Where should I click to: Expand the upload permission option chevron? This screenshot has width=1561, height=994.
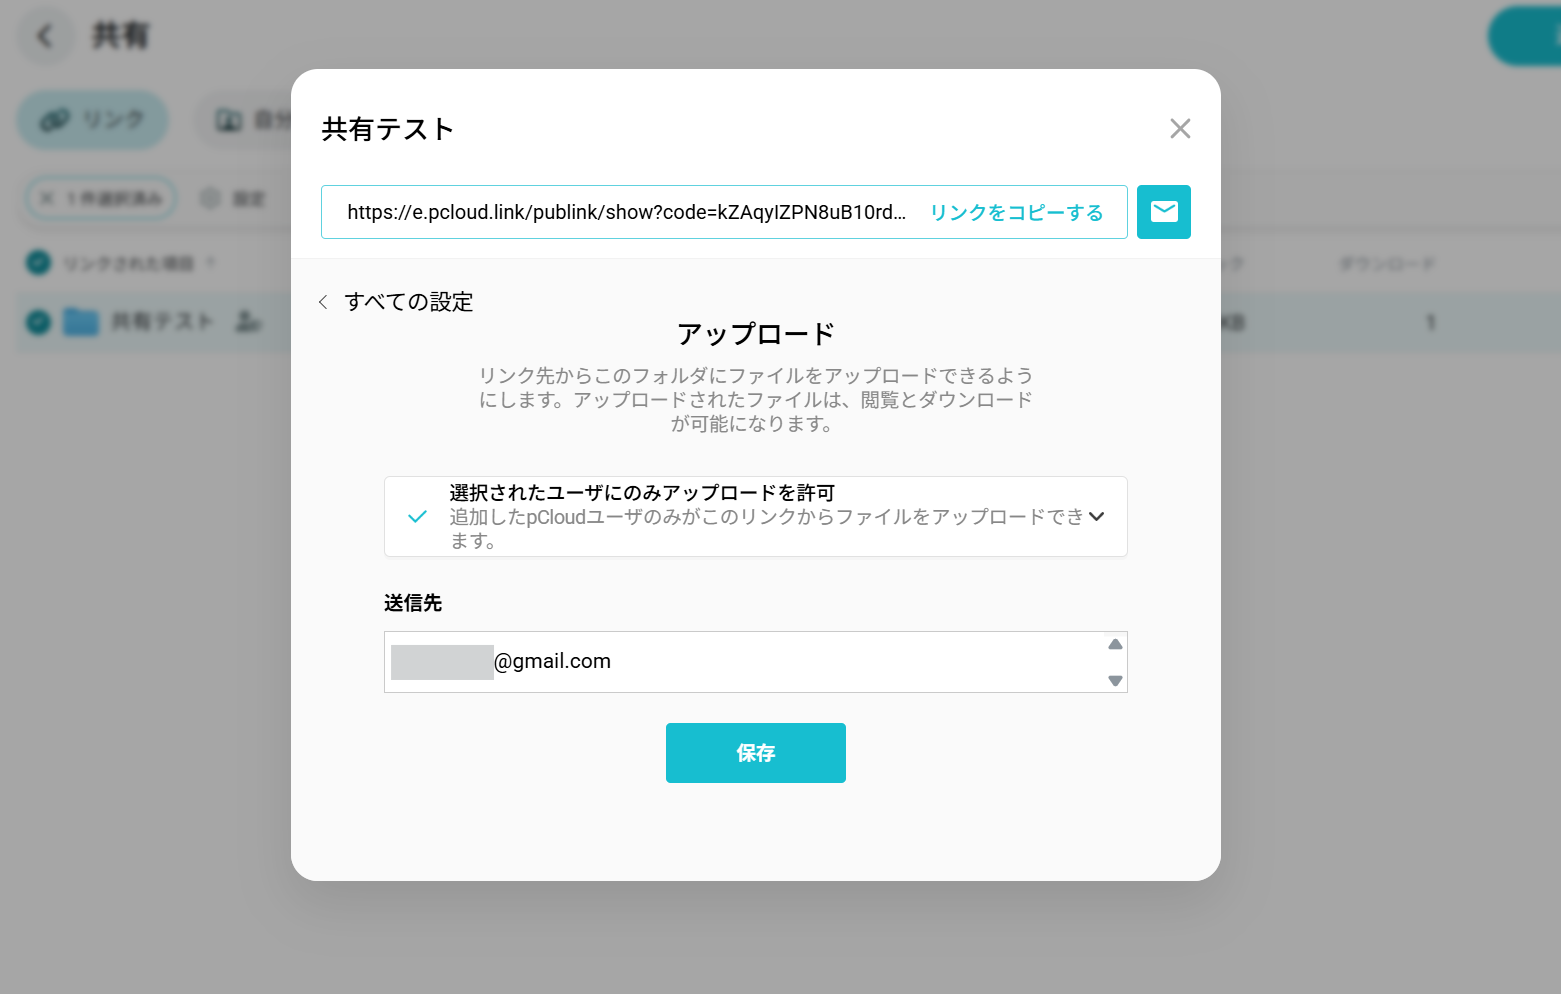(x=1097, y=517)
